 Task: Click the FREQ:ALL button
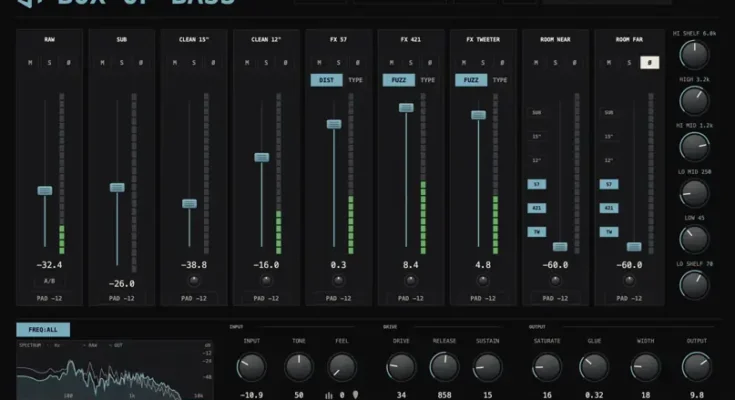point(43,330)
